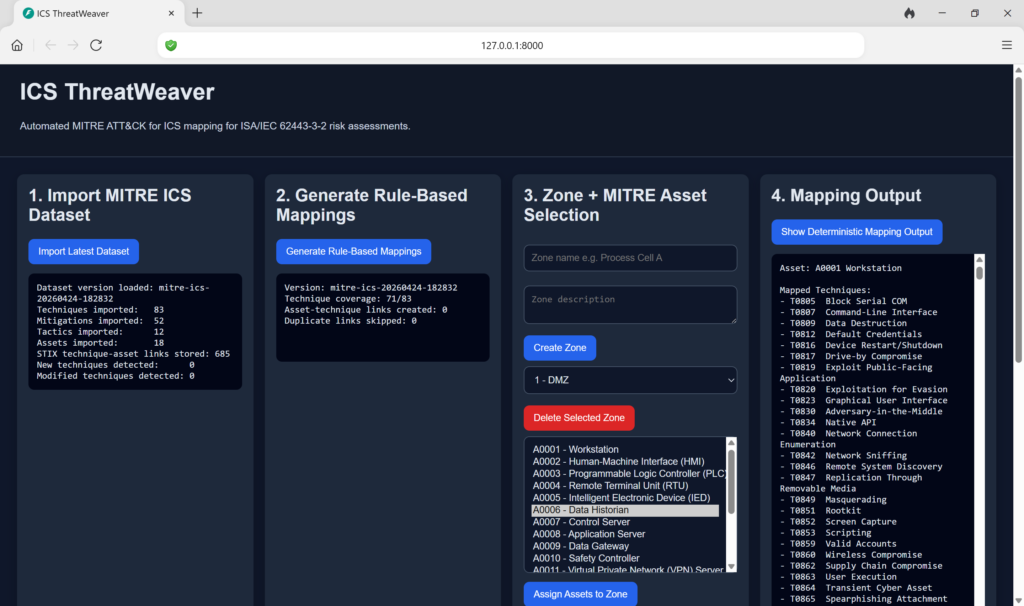Select 'A0002 - Human-Machine Interface (HMI)' asset
Screen dimensions: 1024x606
(625, 462)
